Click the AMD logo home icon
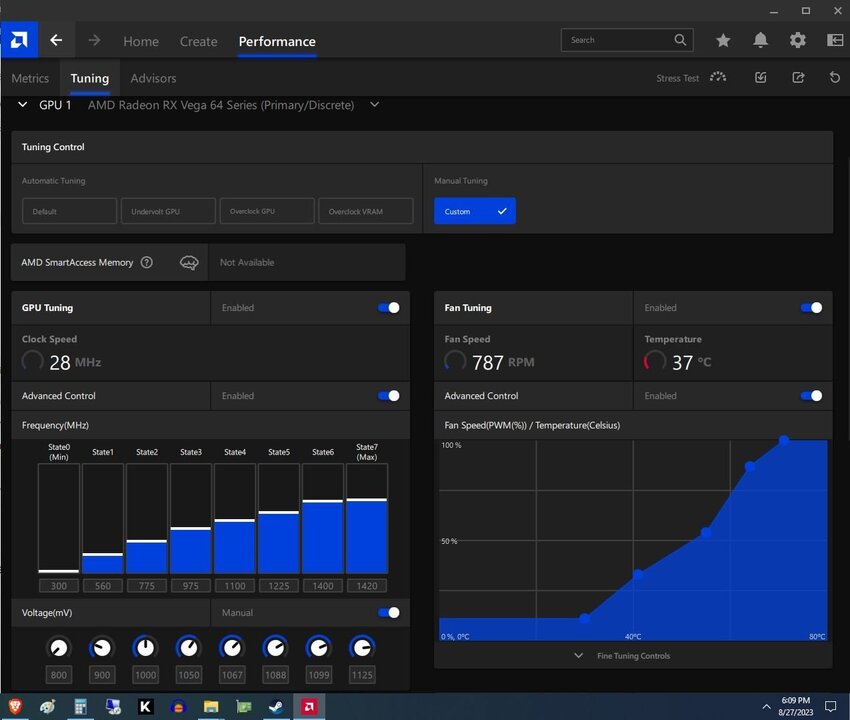This screenshot has height=720, width=850. click(19, 41)
